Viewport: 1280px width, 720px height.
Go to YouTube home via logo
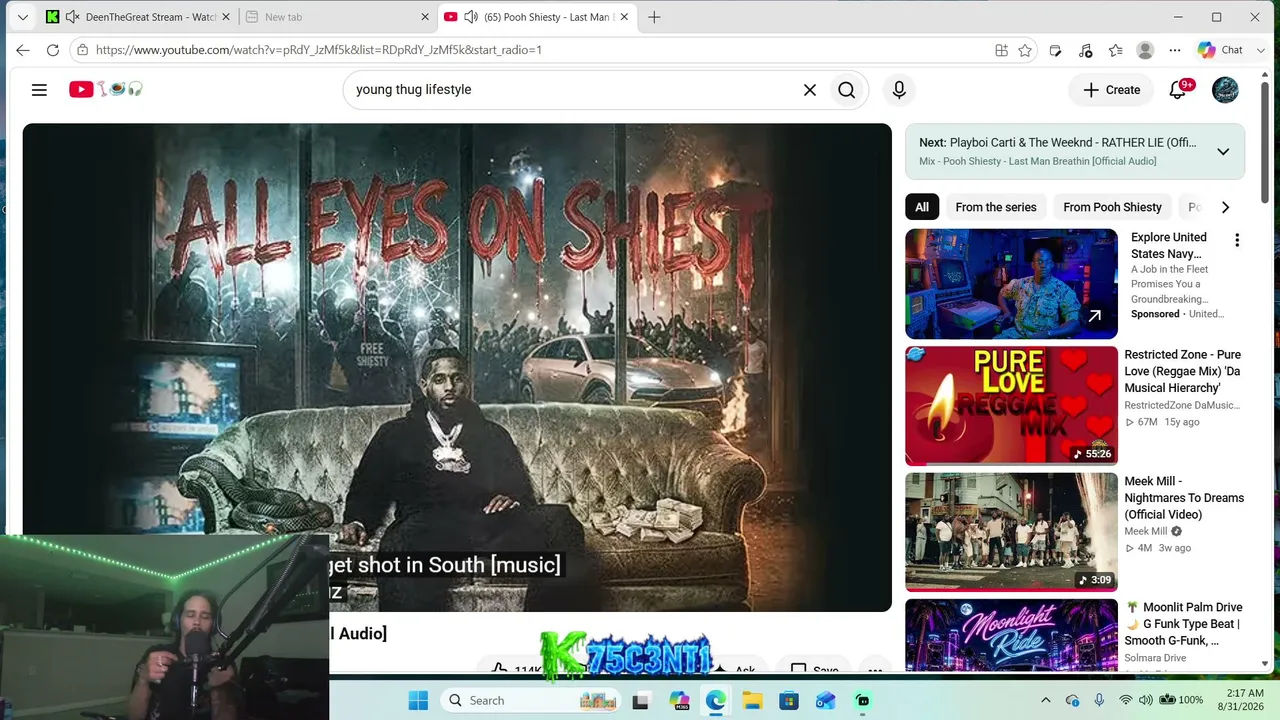[x=105, y=89]
